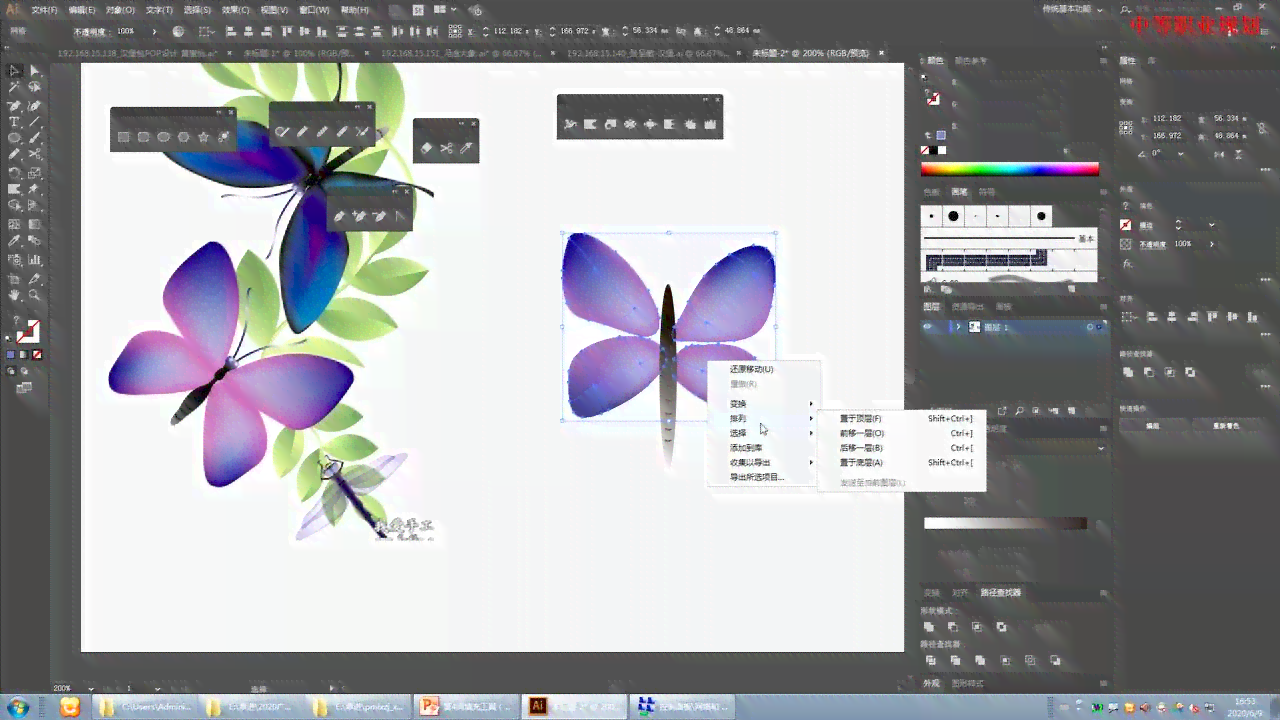Select the Hand tool
The height and width of the screenshot is (720, 1280).
pos(15,295)
